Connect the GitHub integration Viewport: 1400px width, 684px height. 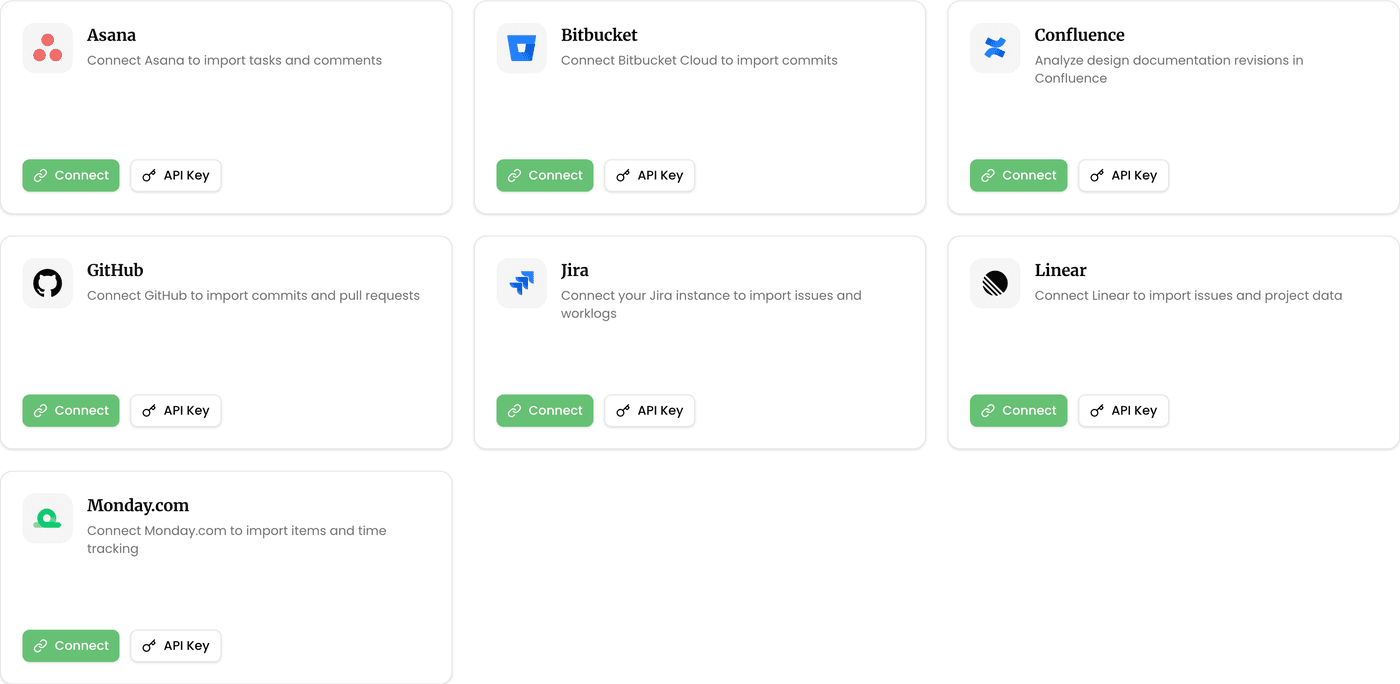[71, 410]
